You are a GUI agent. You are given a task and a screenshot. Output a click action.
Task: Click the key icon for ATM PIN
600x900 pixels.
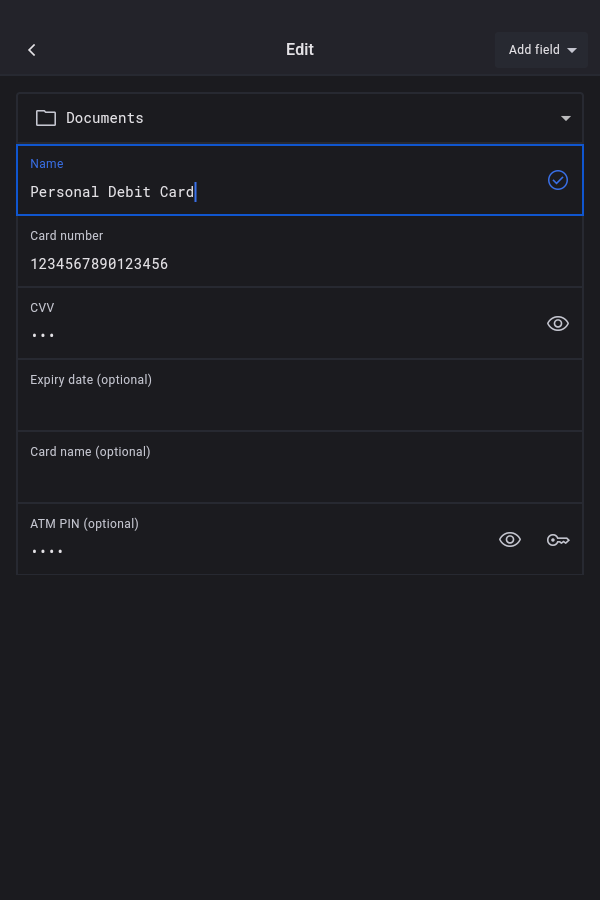pos(558,540)
